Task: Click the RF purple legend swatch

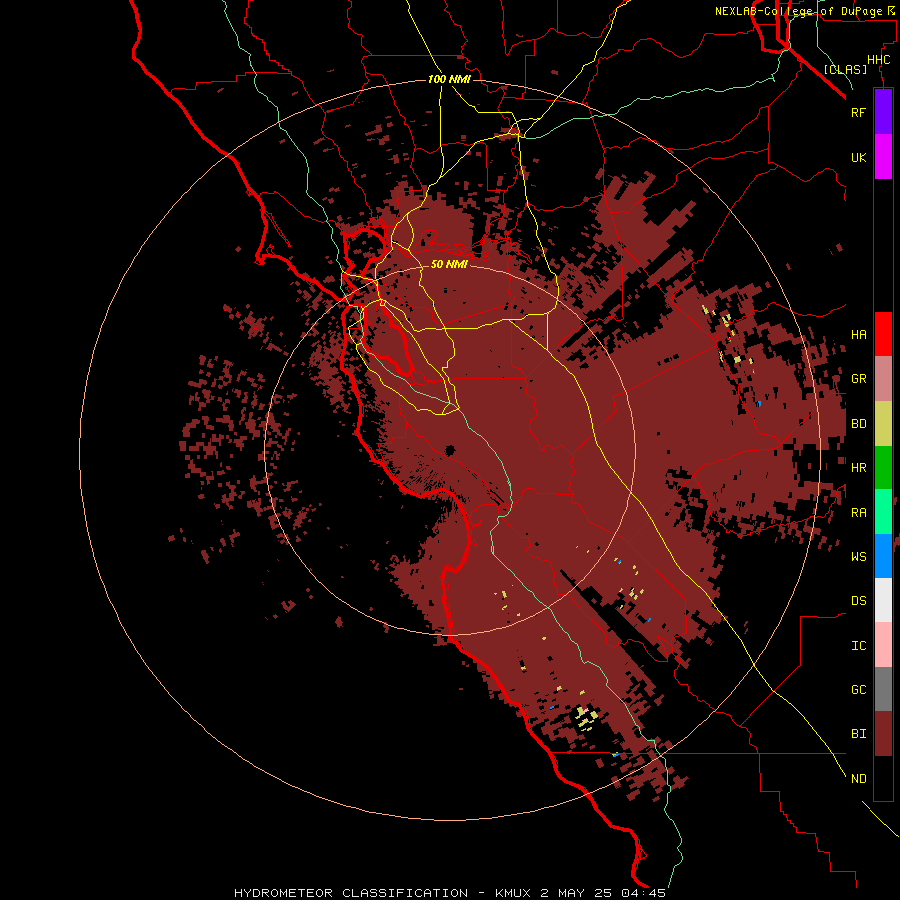Action: coord(883,111)
